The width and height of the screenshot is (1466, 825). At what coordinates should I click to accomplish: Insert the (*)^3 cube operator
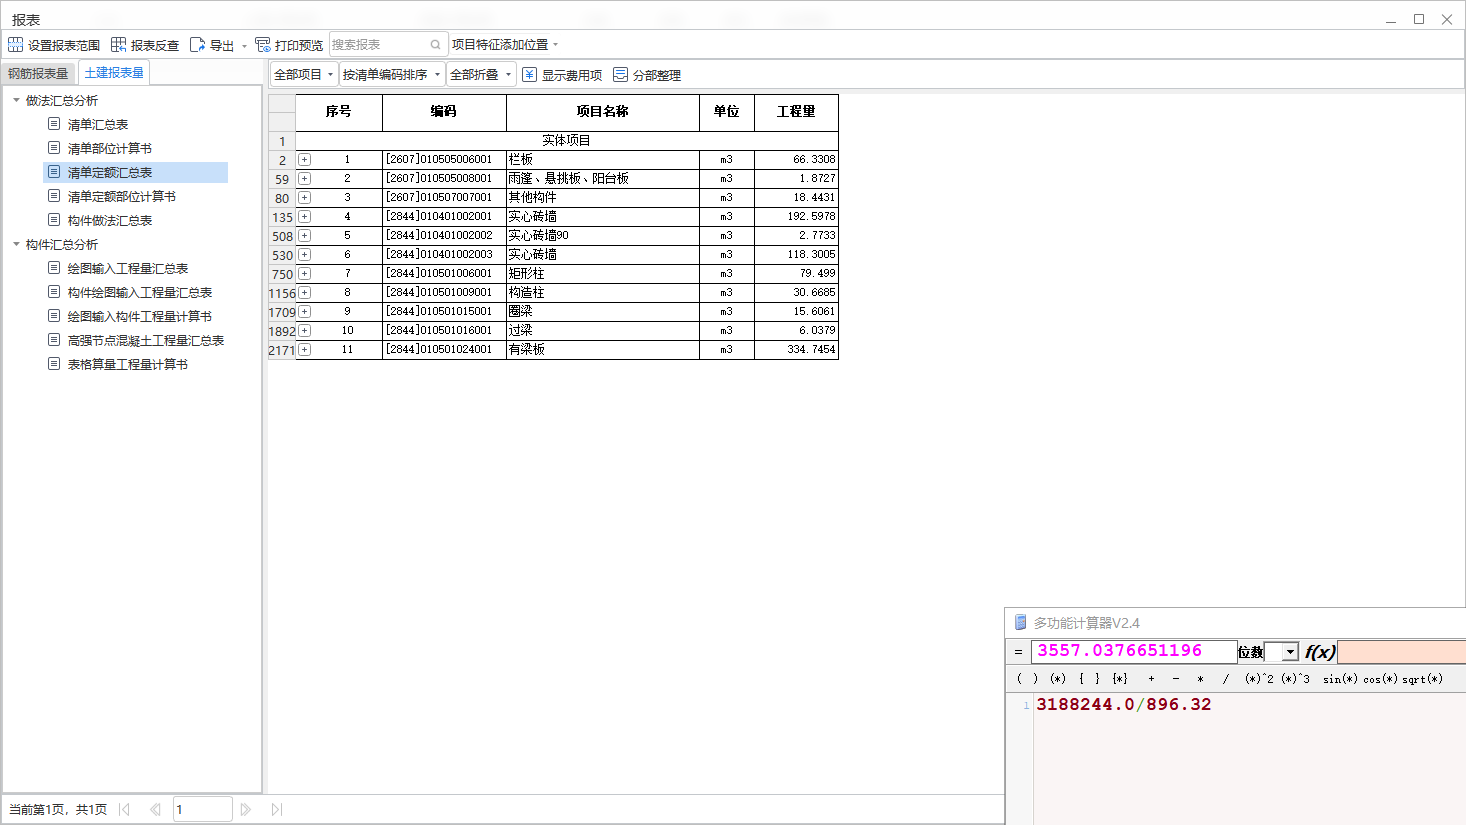1295,679
